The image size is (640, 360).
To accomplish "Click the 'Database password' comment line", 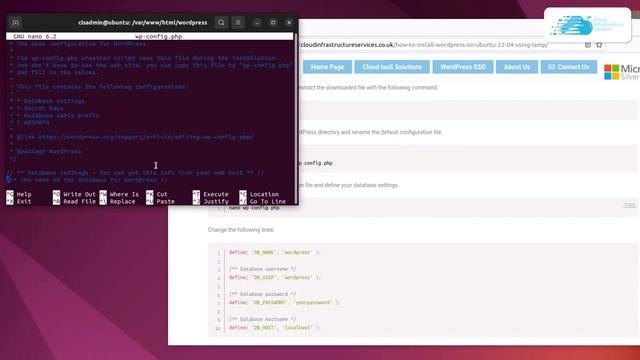I will point(262,294).
